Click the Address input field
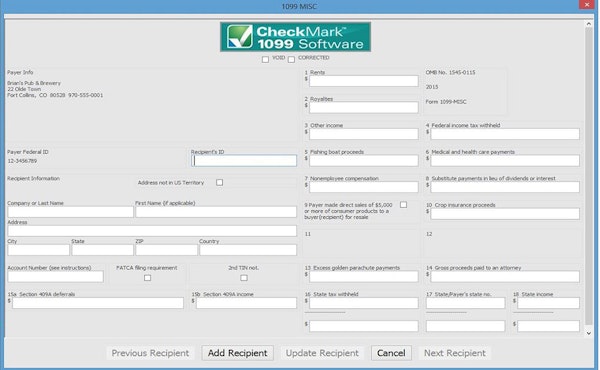600x370 pixels. click(x=152, y=231)
